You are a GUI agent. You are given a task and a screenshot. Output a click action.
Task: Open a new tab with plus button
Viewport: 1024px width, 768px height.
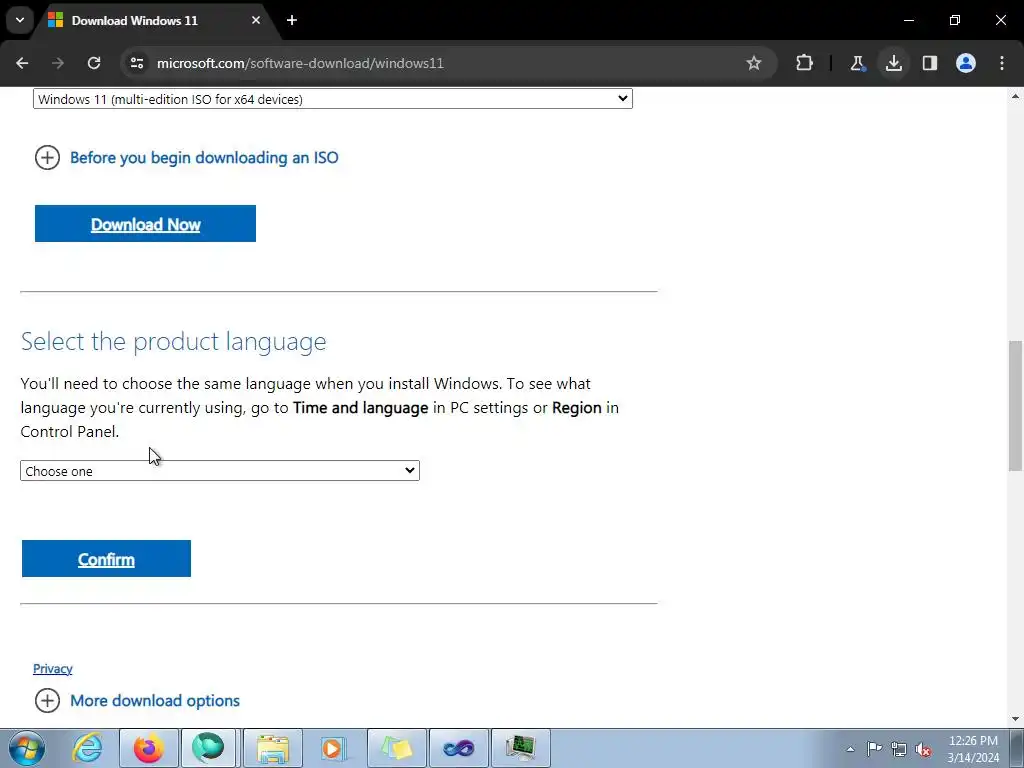coord(292,20)
